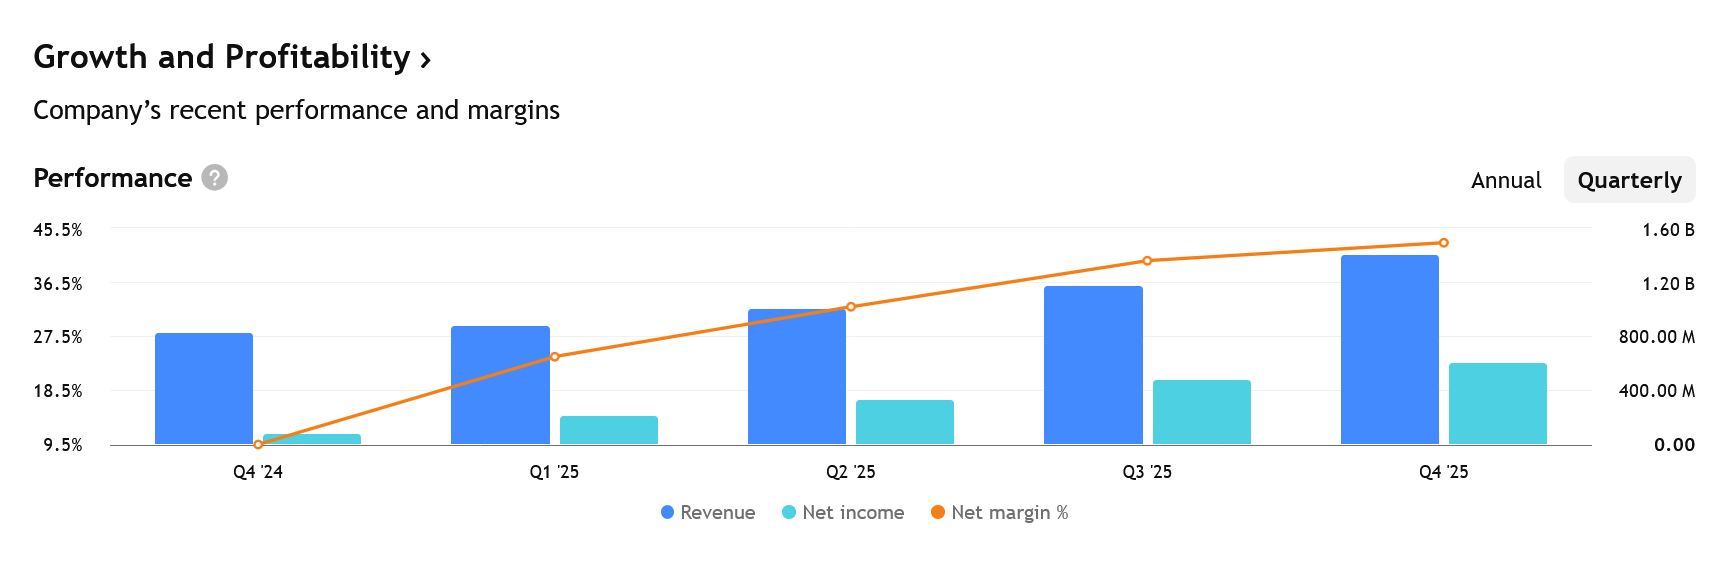Switch to the Annual view tab

coord(1505,180)
